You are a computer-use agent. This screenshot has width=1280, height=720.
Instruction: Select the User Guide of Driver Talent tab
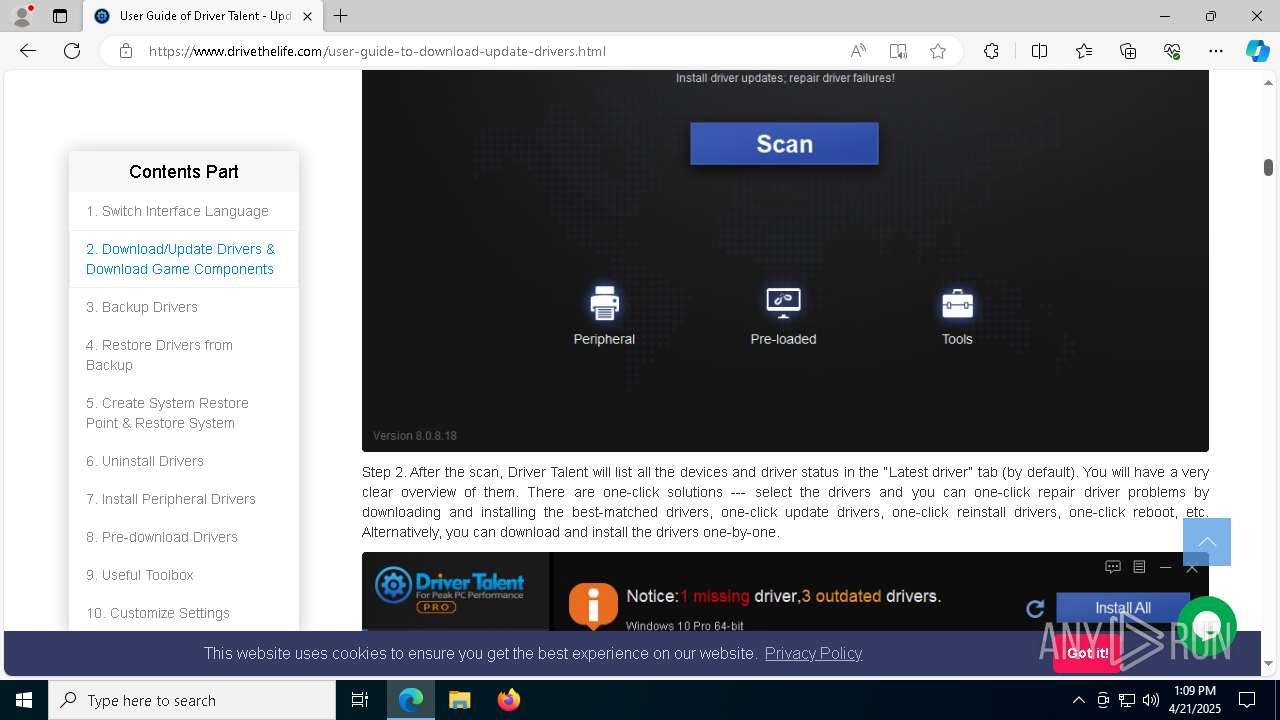(203, 16)
